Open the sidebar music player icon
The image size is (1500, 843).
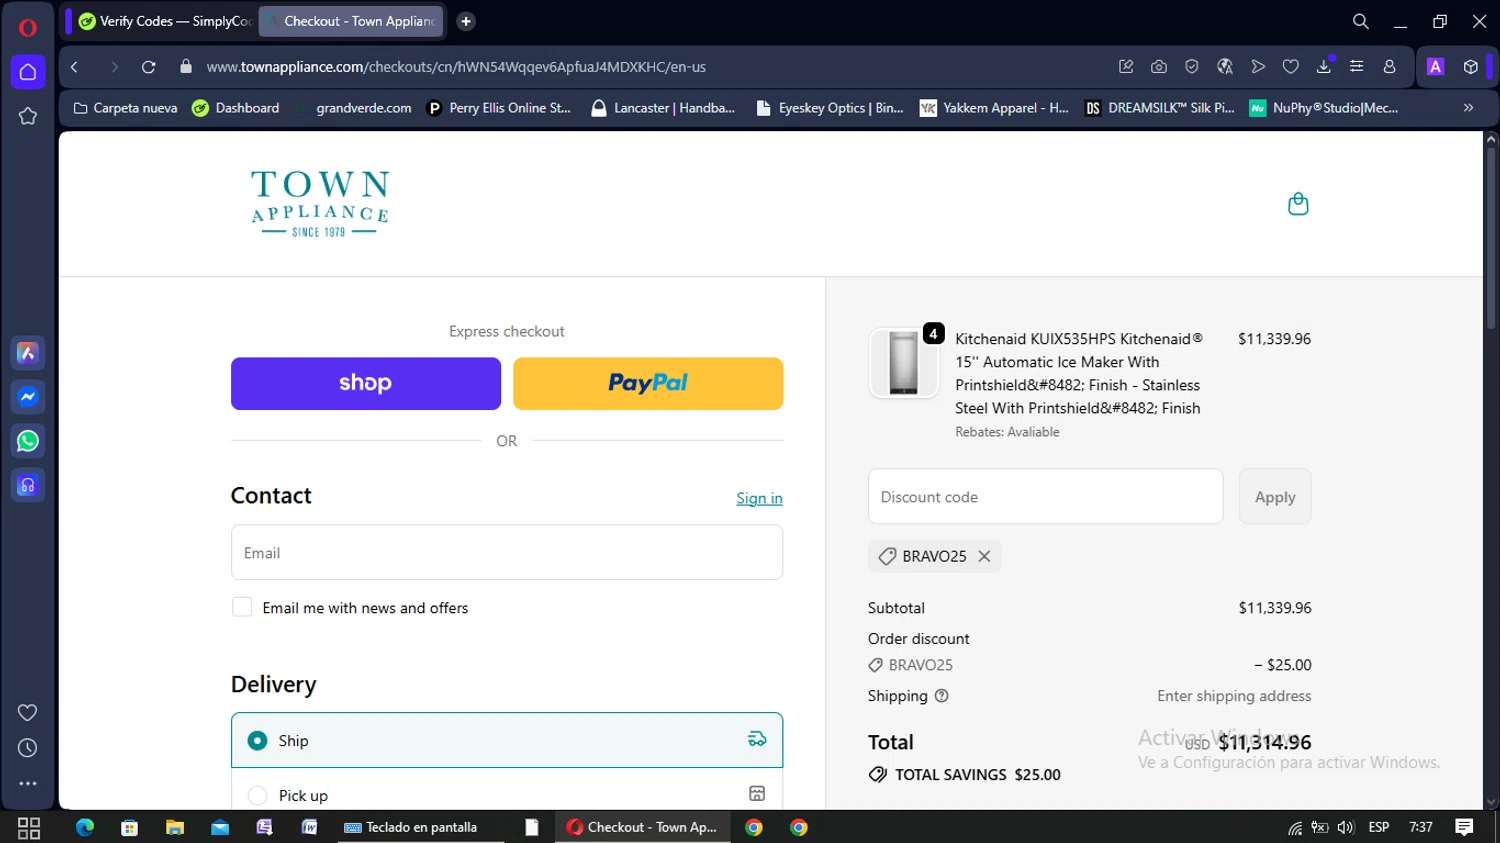coord(28,485)
